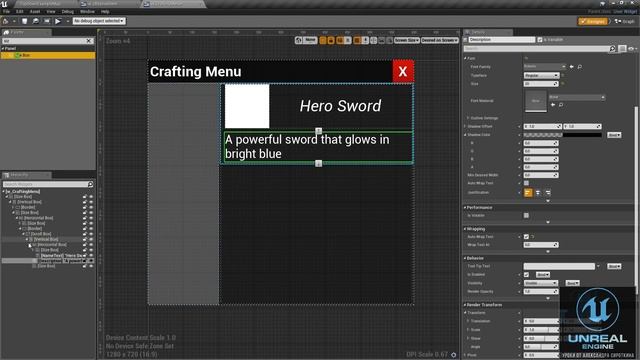Switch to Graph mode
This screenshot has height=360, width=640.
point(624,21)
